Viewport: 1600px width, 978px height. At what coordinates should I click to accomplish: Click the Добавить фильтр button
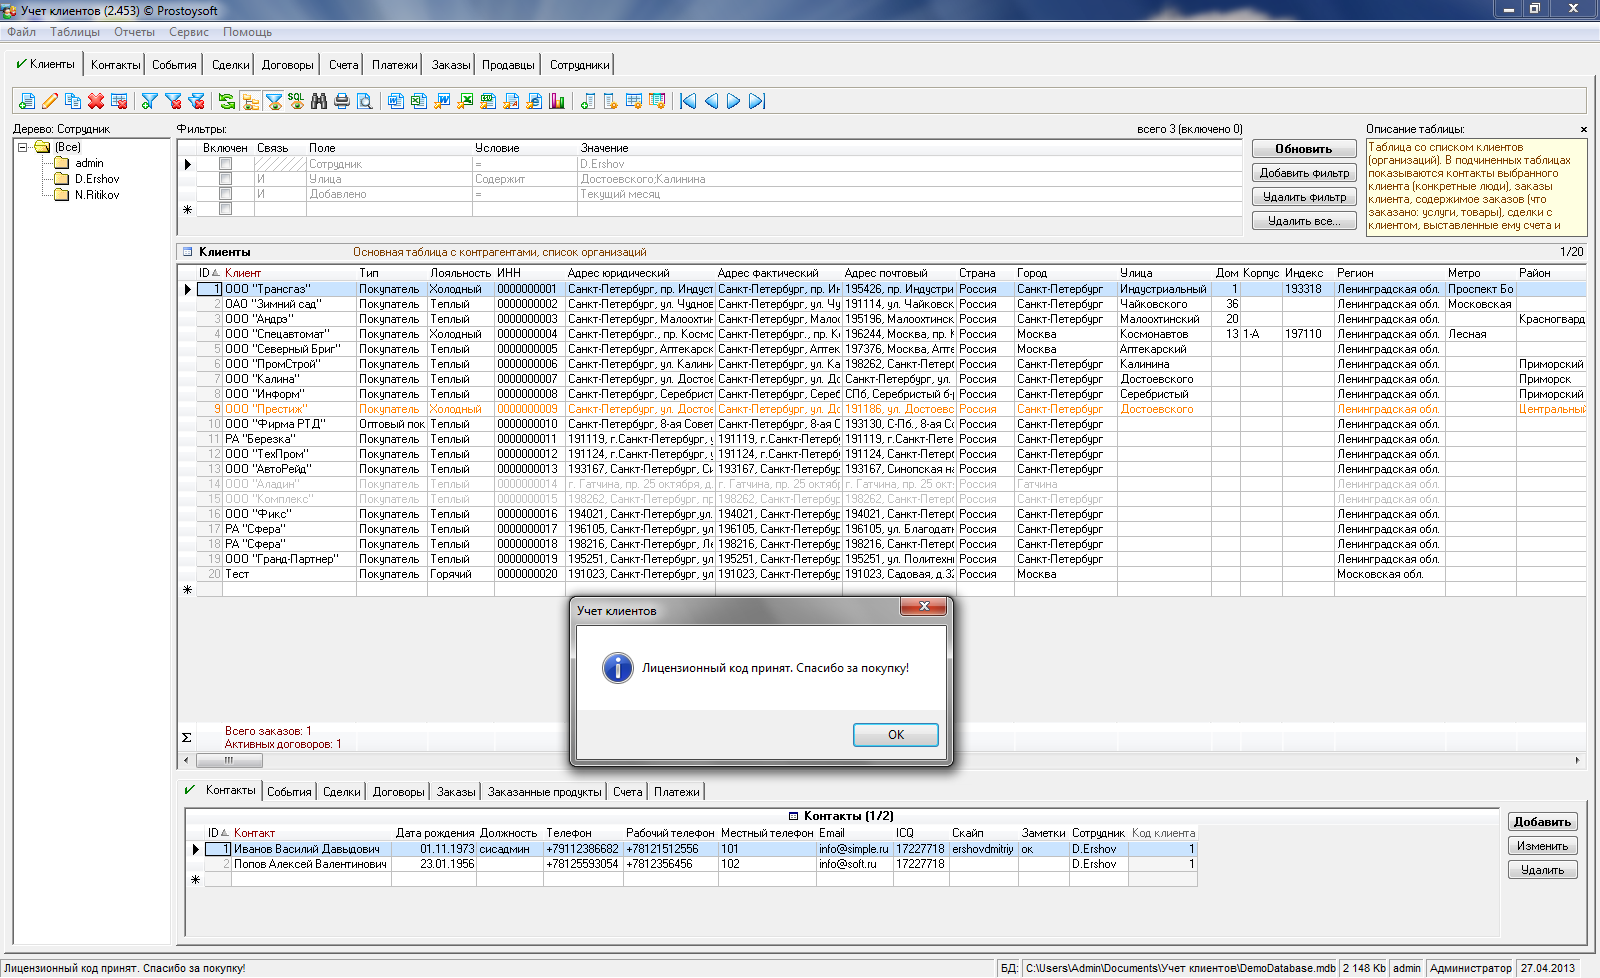1304,173
